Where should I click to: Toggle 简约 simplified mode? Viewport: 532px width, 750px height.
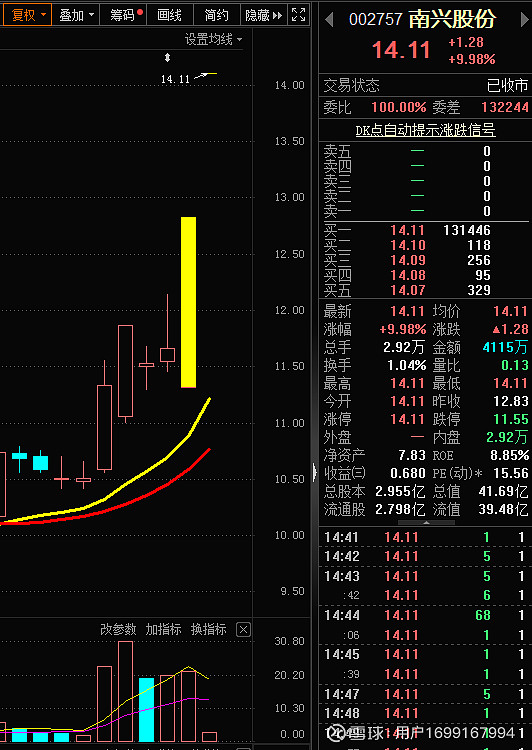[216, 15]
